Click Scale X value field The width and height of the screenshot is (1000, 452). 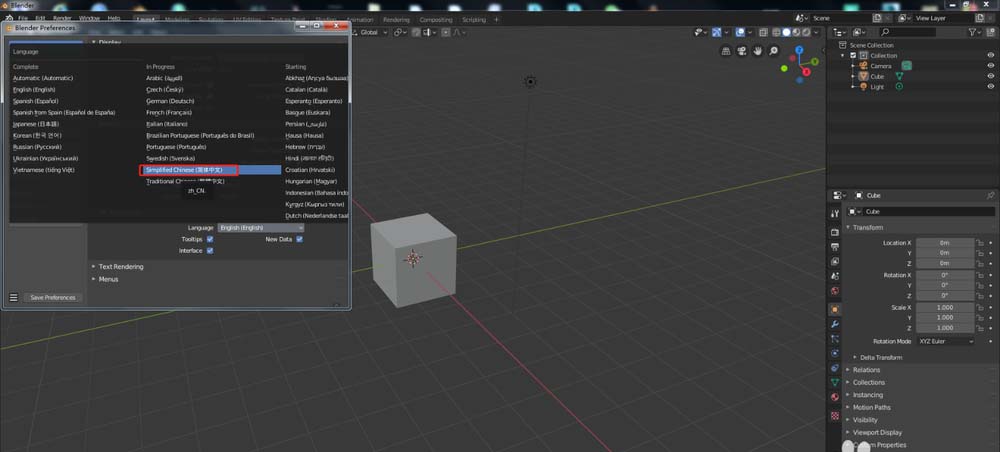coord(945,307)
